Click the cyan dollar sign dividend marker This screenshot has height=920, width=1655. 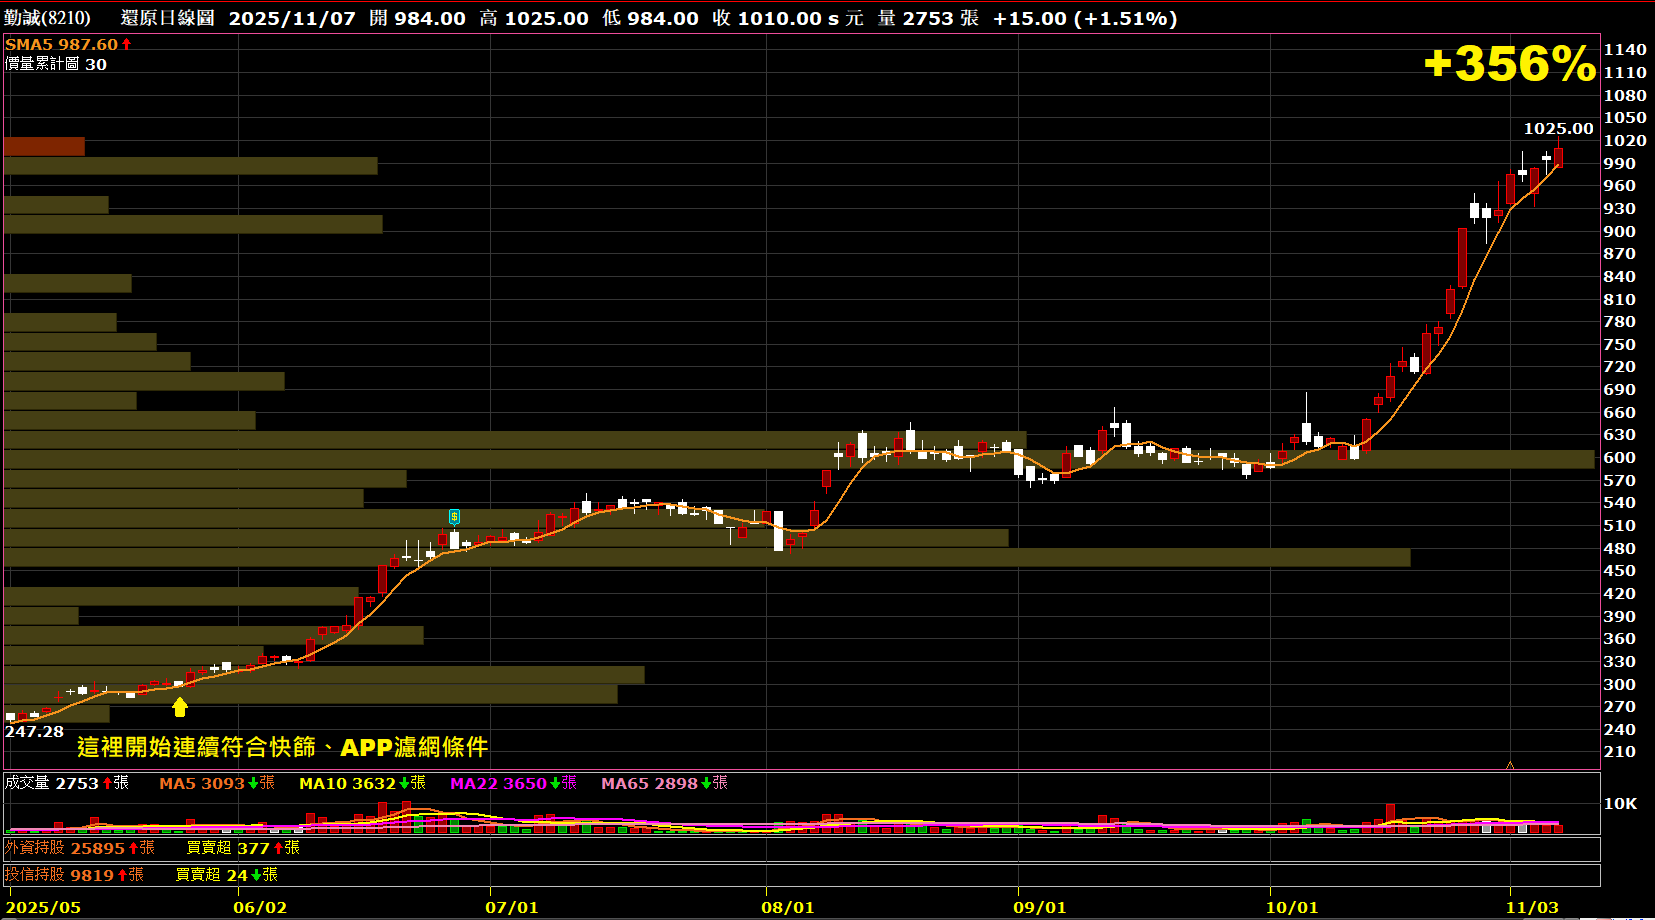coord(454,517)
